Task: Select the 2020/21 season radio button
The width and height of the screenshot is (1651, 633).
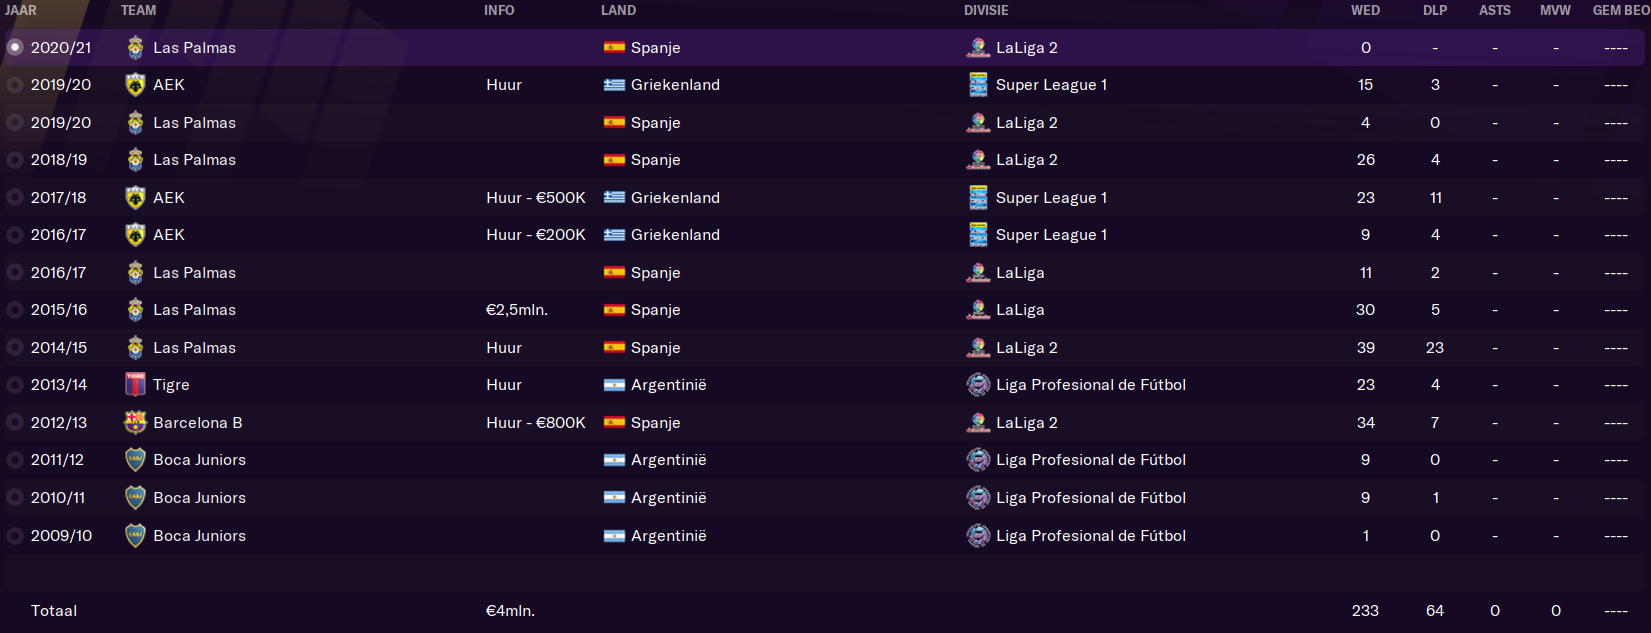Action: (x=15, y=47)
